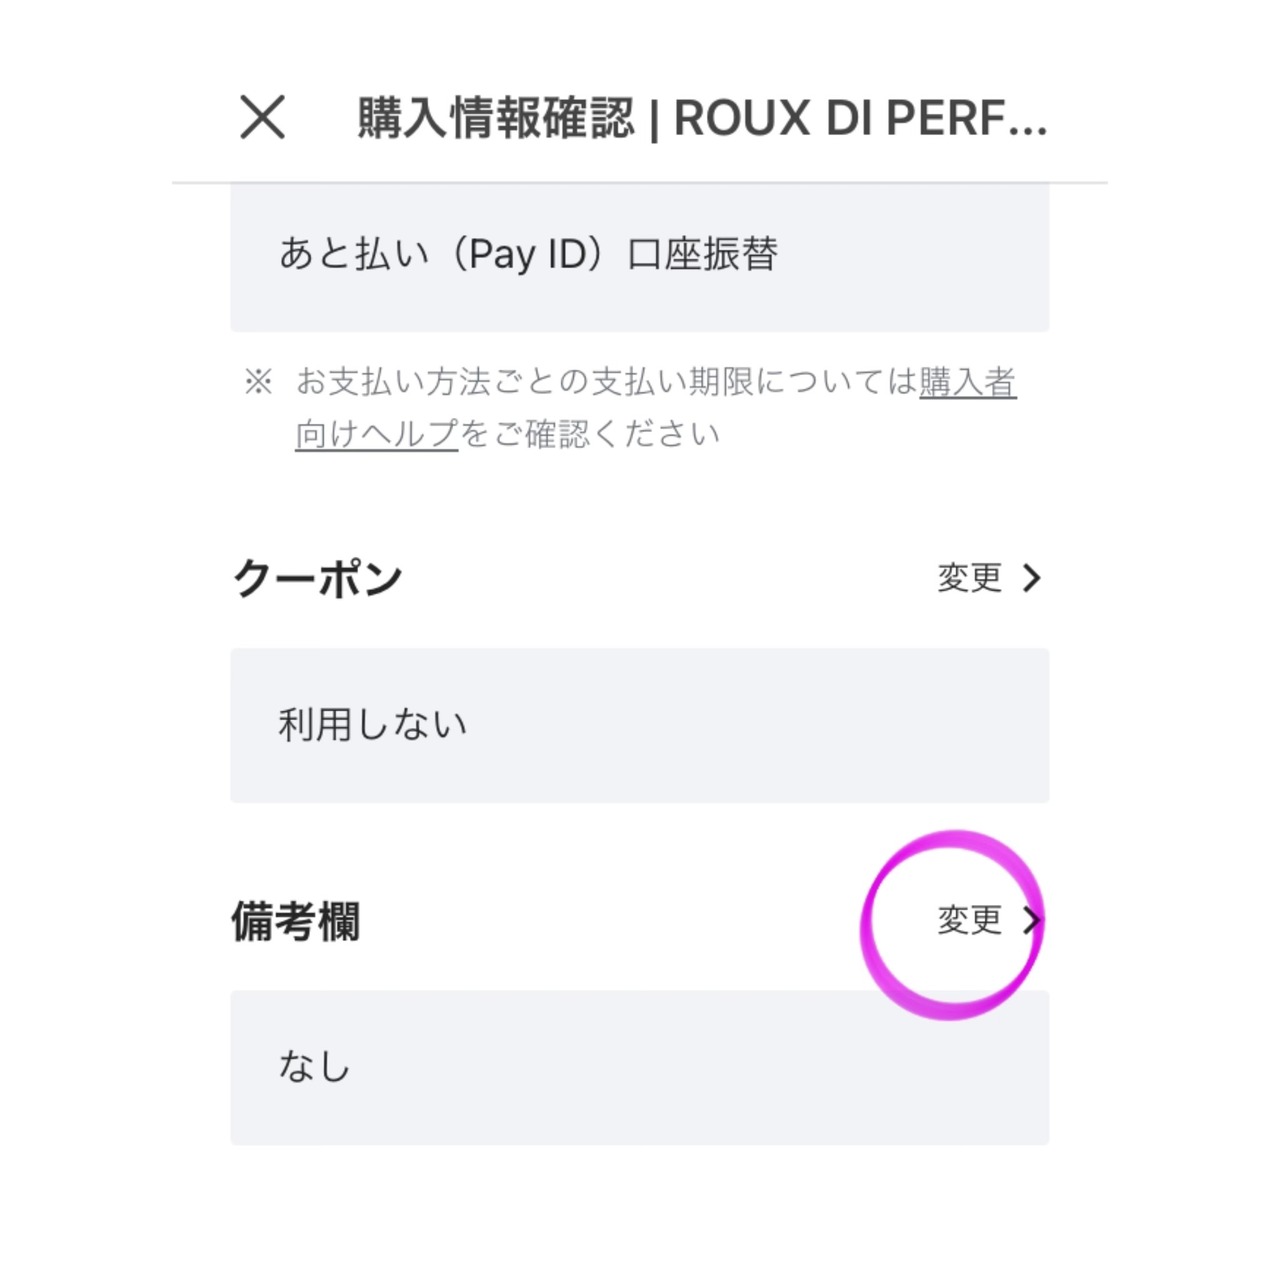
Task: Tap 変更 next to クーポン
Action: pyautogui.click(x=969, y=578)
